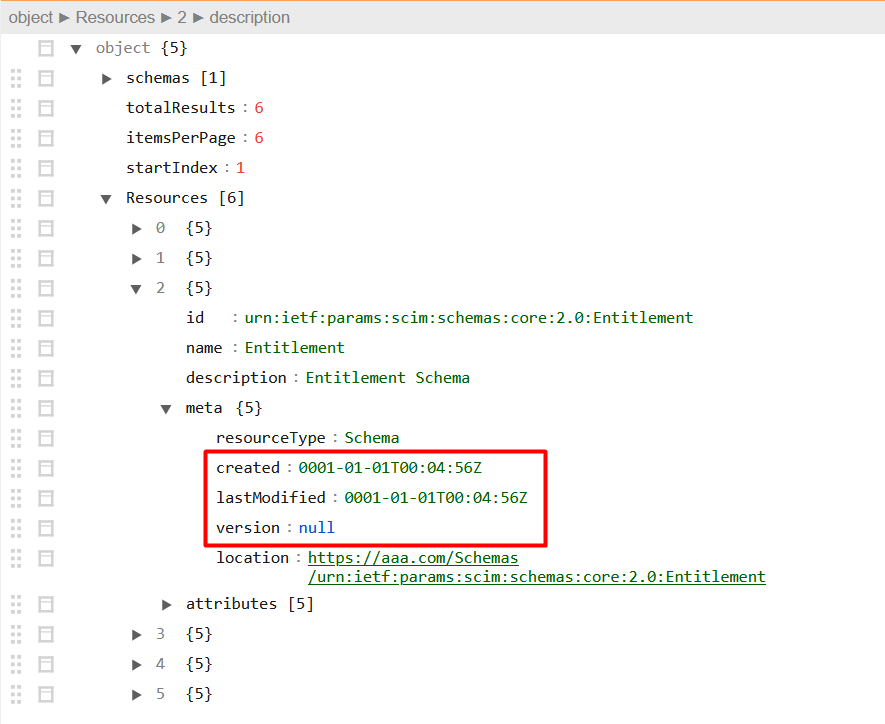Click the itemsPerPage field name
The width and height of the screenshot is (885, 724).
click(181, 138)
